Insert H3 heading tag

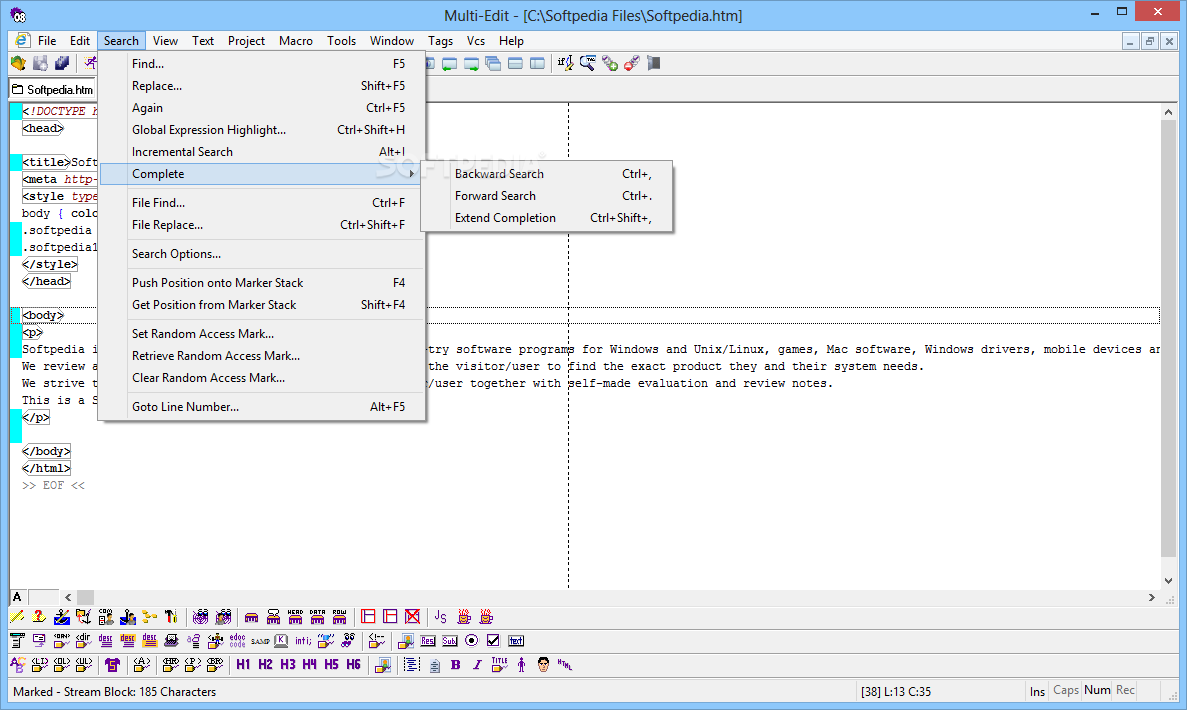click(288, 664)
